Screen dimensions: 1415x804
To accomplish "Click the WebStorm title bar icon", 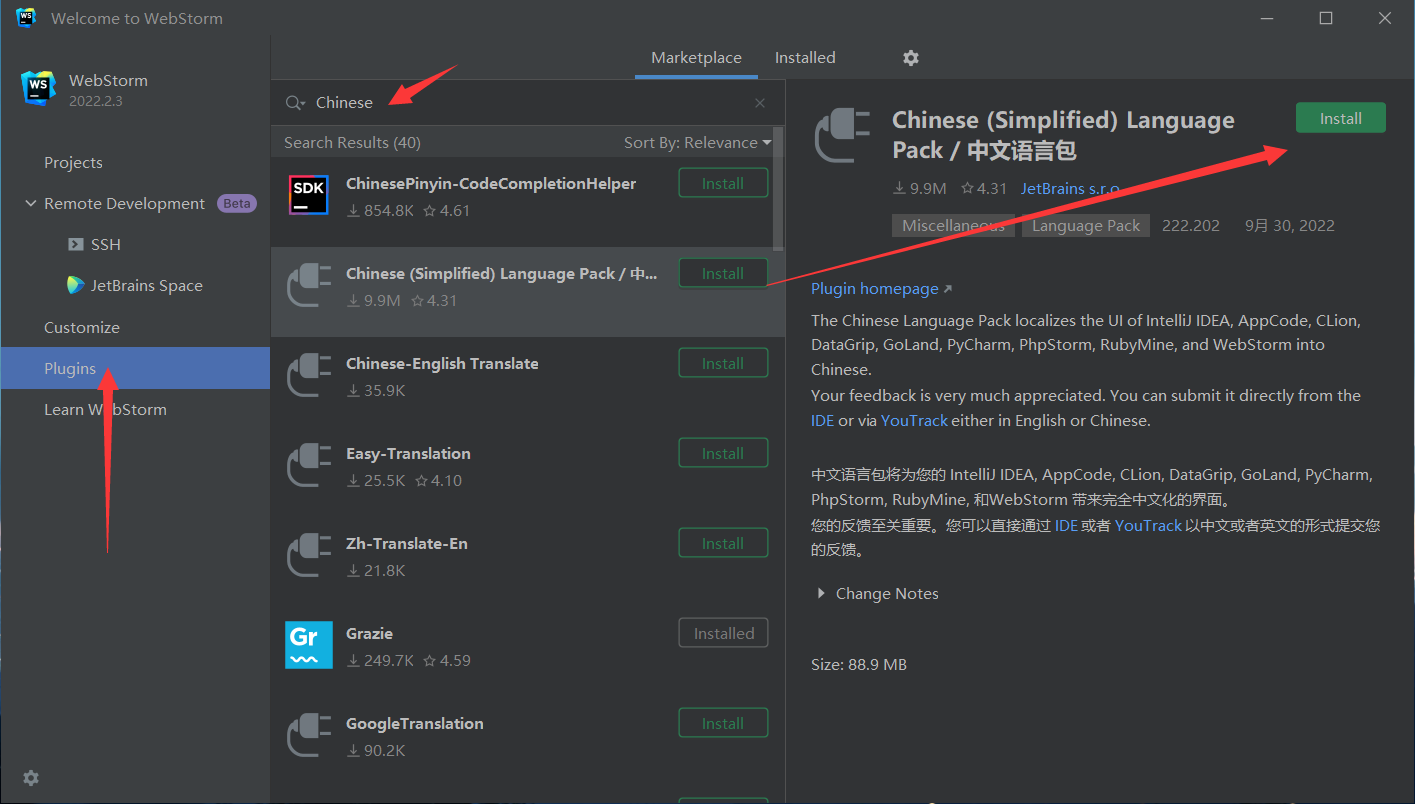I will tap(26, 18).
